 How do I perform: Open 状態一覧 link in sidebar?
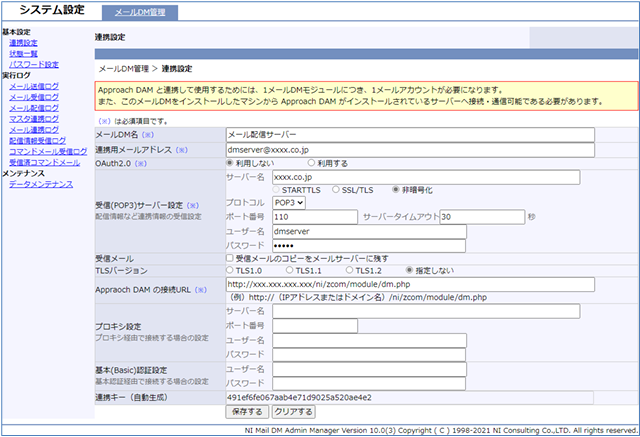[23, 54]
